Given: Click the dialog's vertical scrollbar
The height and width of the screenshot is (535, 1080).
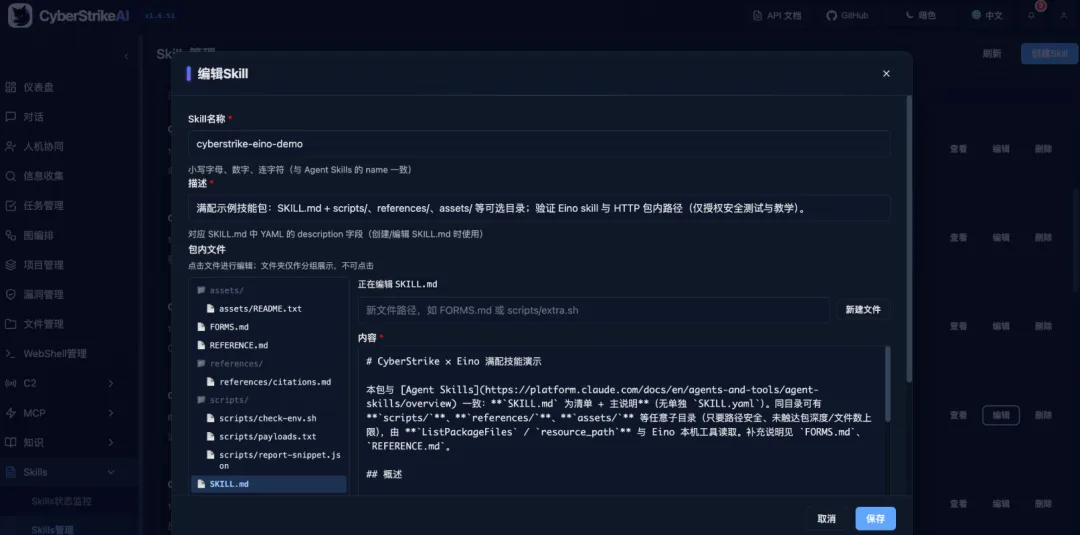Looking at the screenshot, I should pyautogui.click(x=909, y=238).
